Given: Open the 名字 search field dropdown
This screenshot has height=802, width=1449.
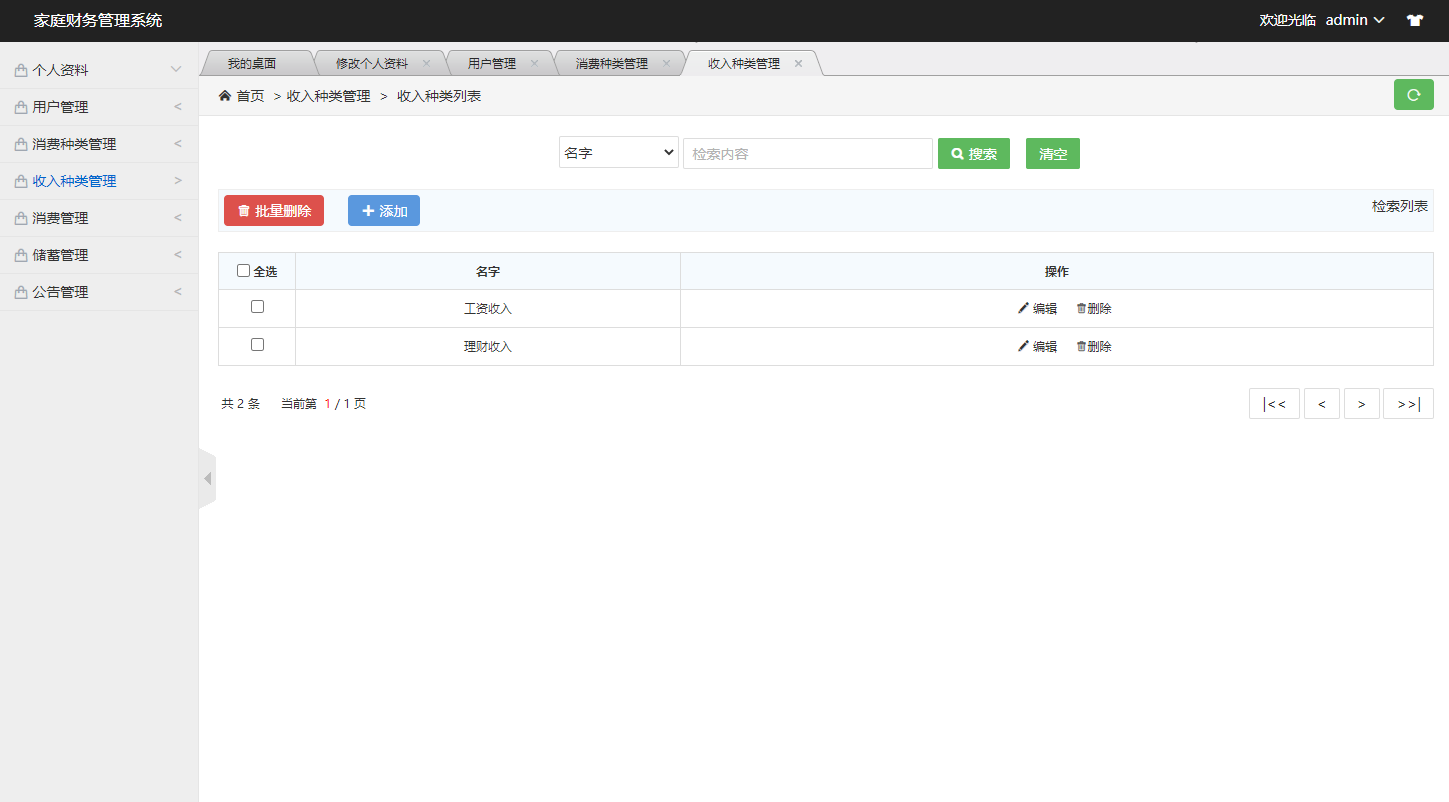Looking at the screenshot, I should (x=618, y=153).
